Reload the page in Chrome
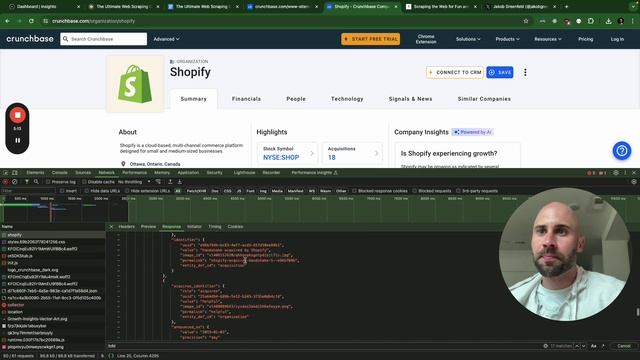Screen dimensions: 640x360 pyautogui.click(x=31, y=21)
